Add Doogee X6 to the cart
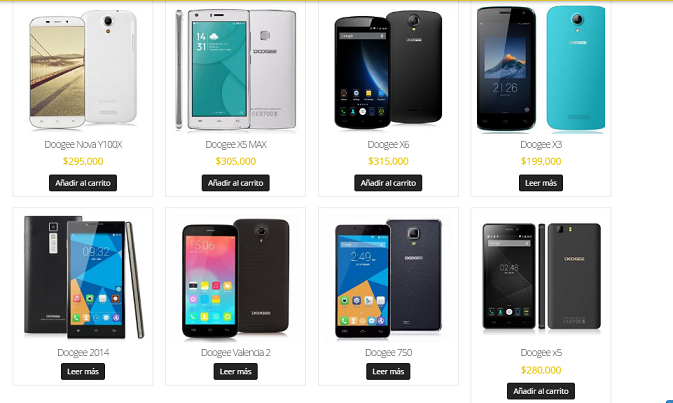The image size is (673, 403). click(388, 183)
